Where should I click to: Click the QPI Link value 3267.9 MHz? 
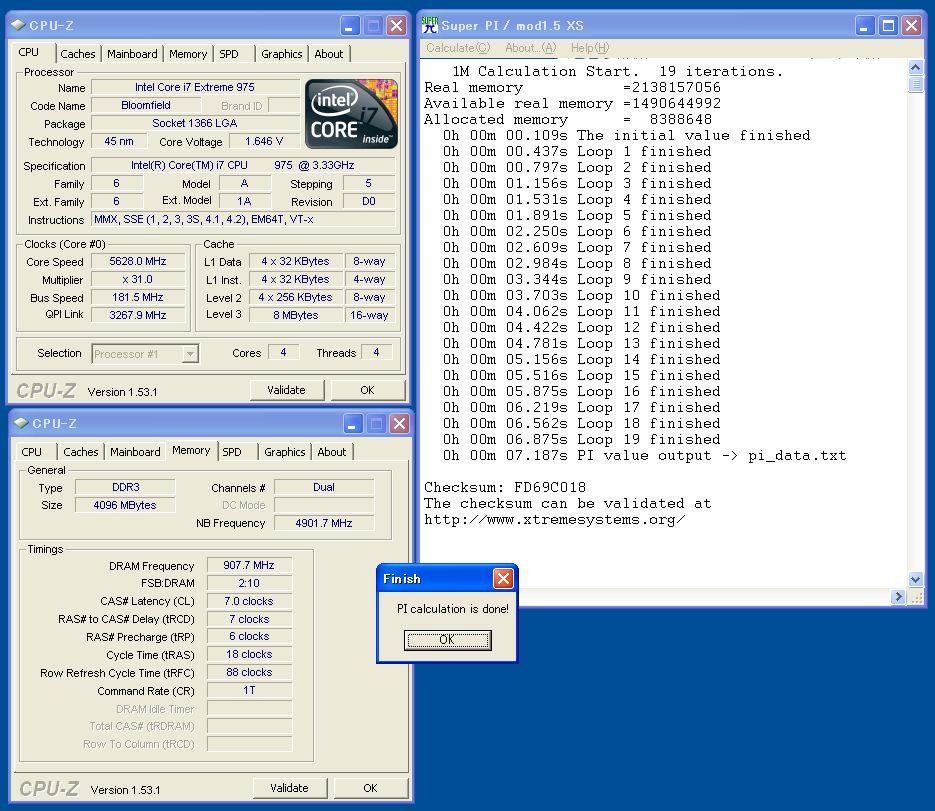(138, 315)
